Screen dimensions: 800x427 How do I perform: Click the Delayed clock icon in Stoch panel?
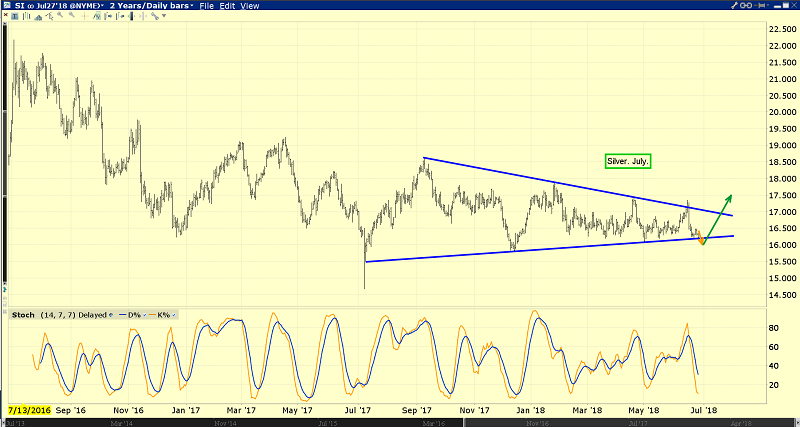click(110, 315)
